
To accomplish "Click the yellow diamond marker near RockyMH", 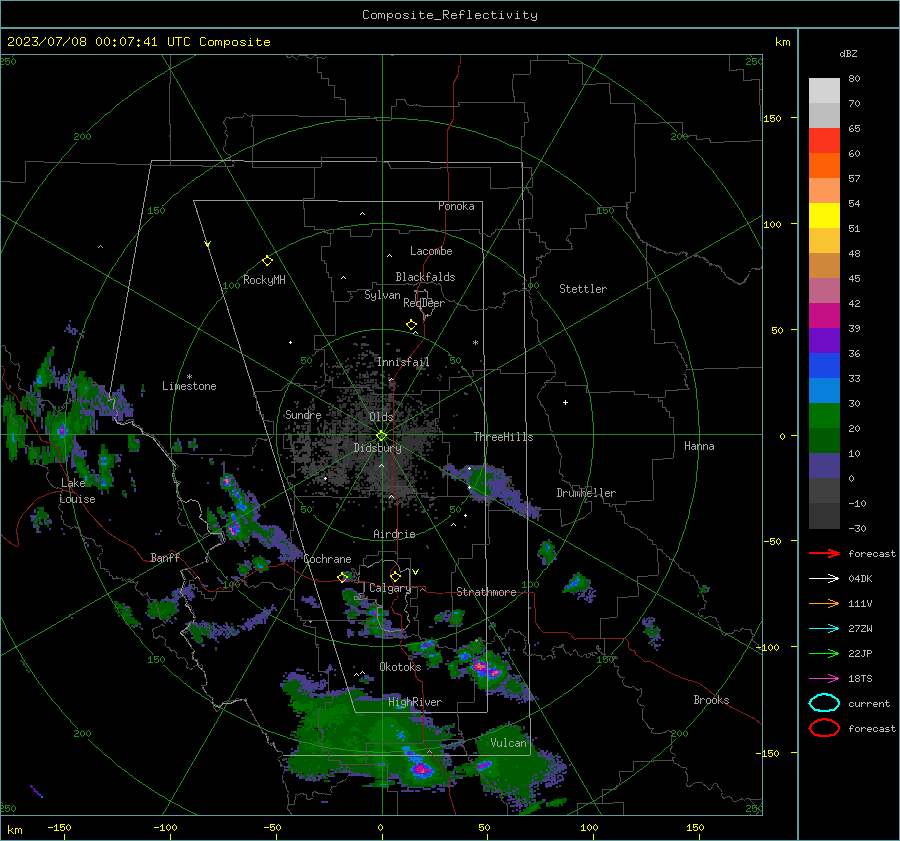I will point(267,261).
